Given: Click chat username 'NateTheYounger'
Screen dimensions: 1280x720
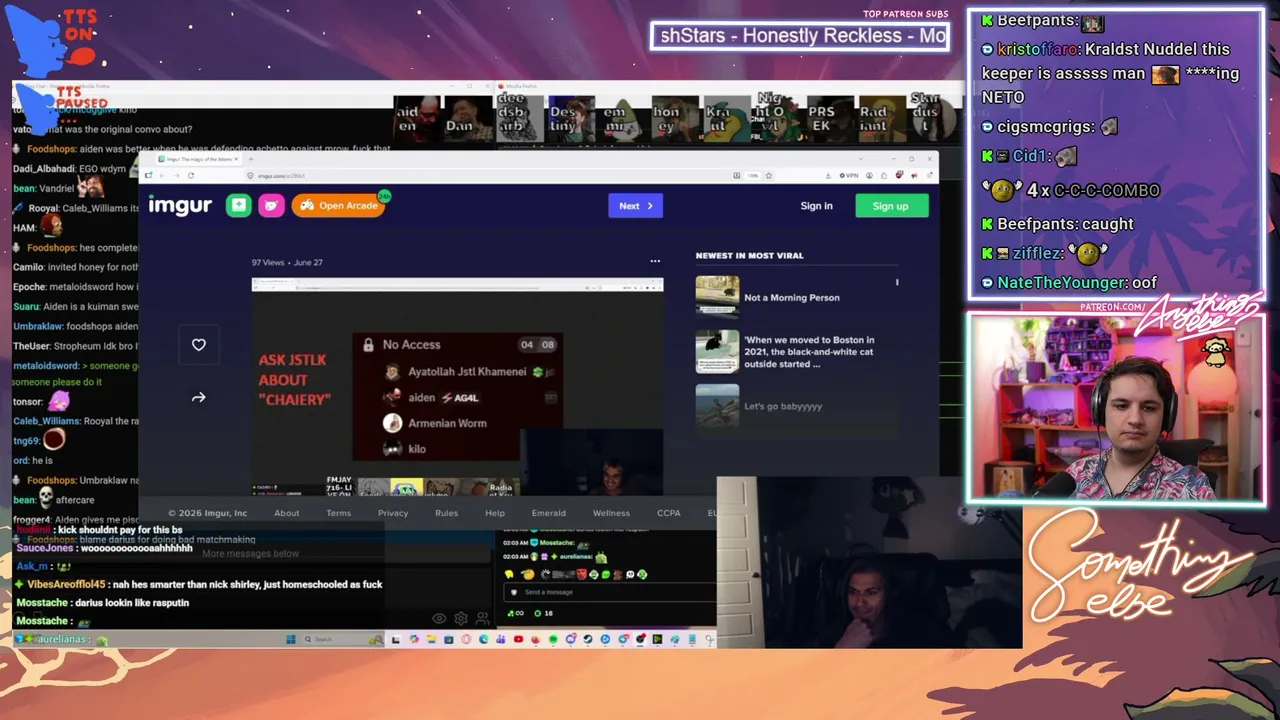Looking at the screenshot, I should coord(1062,283).
